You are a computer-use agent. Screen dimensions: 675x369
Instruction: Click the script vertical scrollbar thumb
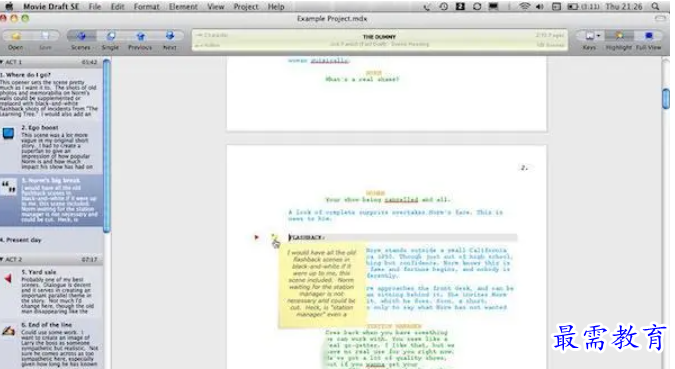(x=666, y=98)
